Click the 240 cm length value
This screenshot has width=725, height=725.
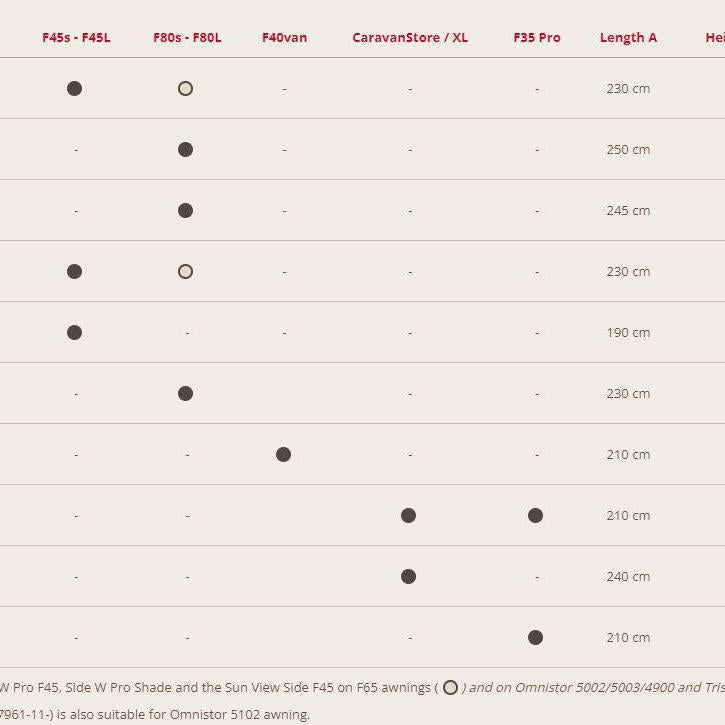(x=628, y=576)
